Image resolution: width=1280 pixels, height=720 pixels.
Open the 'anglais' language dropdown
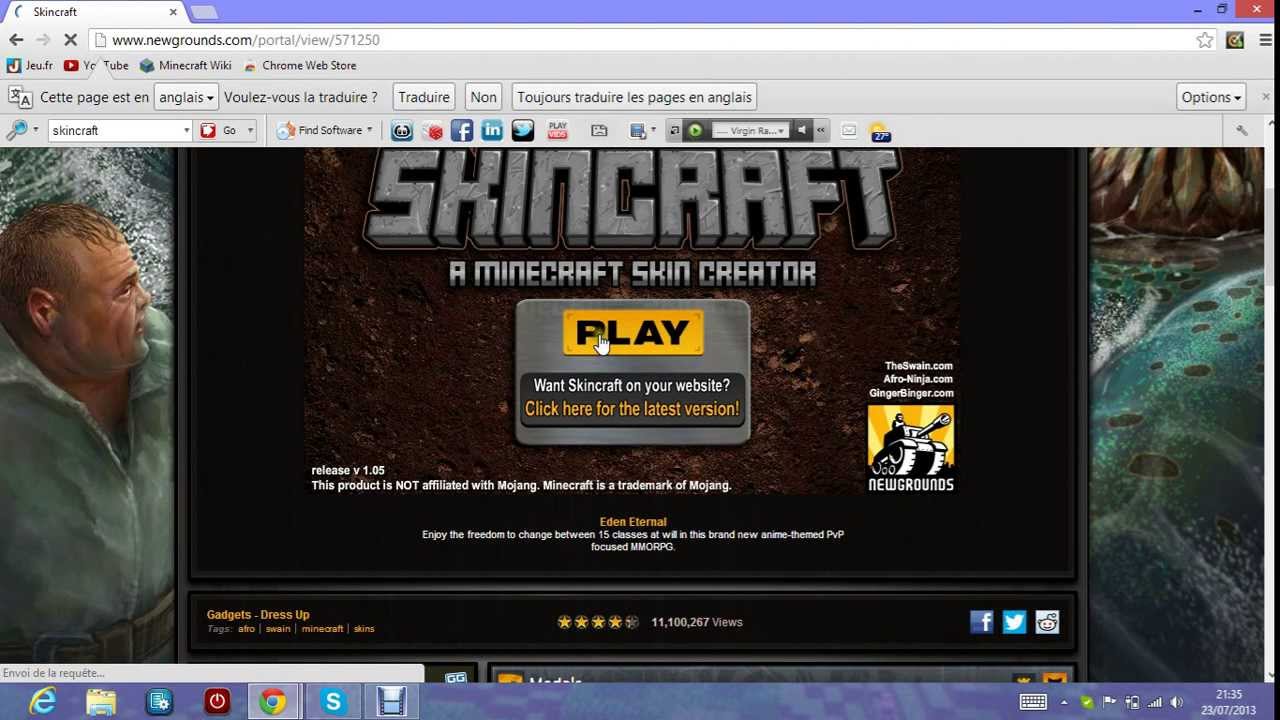pos(186,97)
